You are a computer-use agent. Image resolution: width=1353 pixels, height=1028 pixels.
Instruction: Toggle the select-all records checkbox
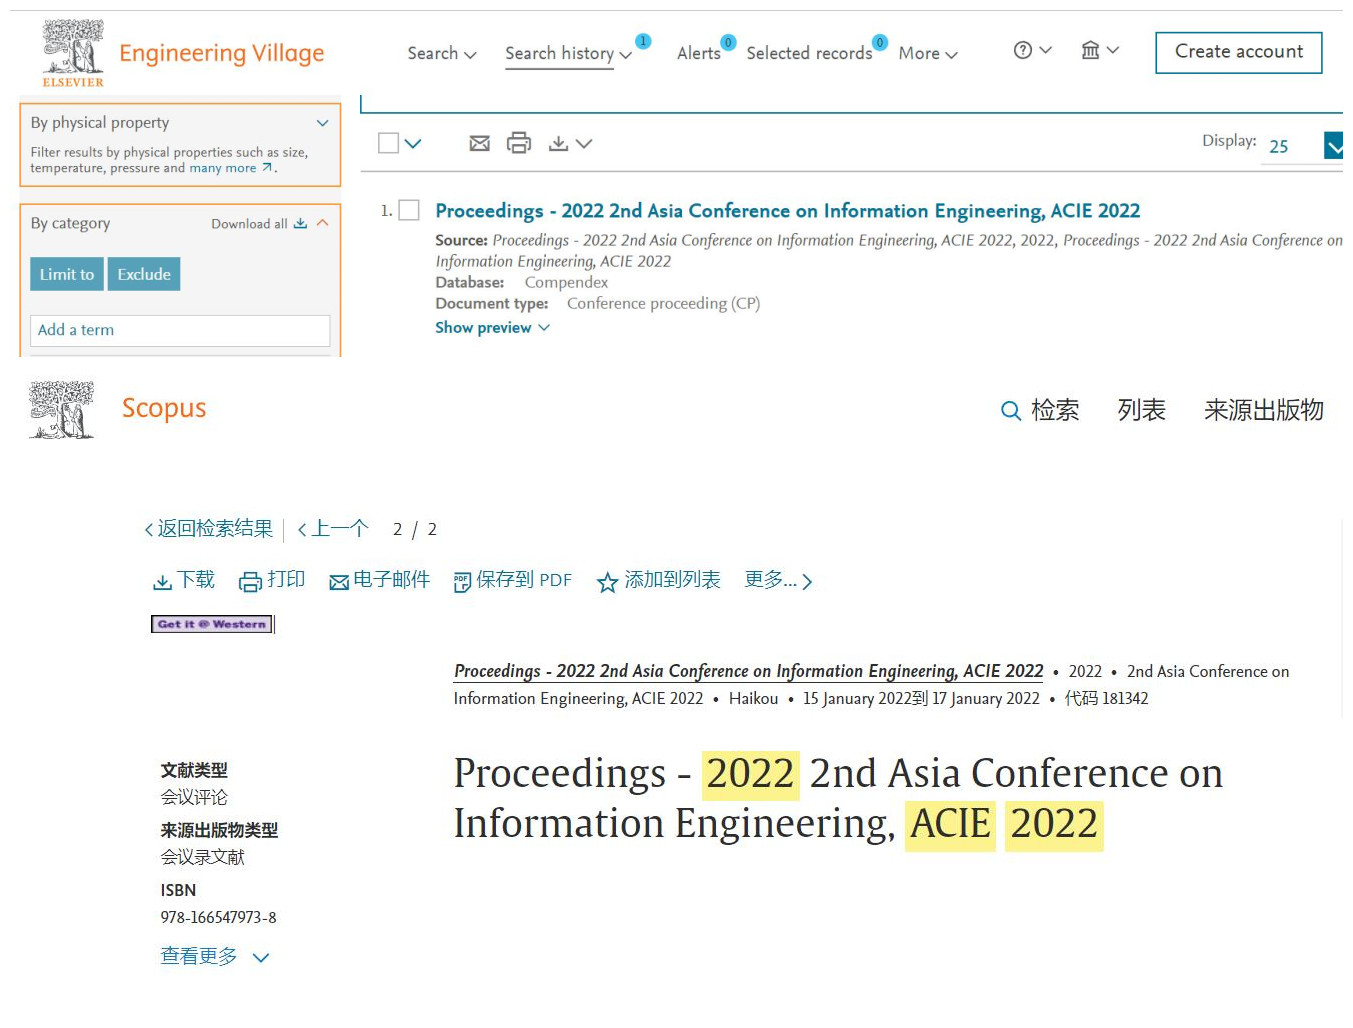click(389, 143)
